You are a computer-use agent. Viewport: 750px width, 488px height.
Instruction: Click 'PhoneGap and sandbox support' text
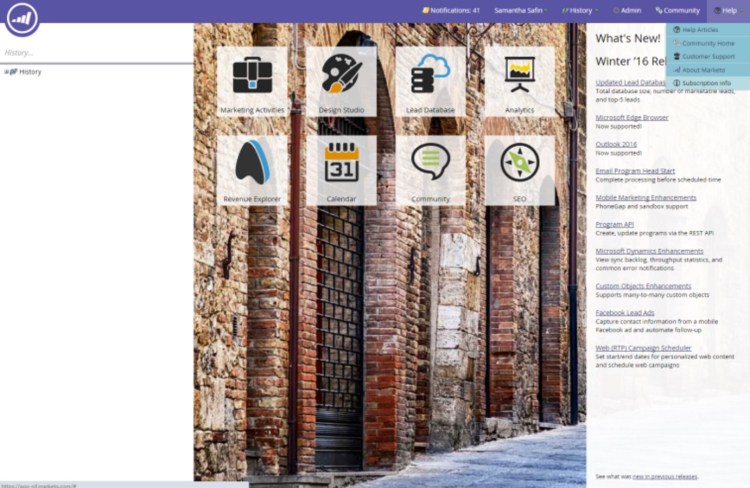click(x=641, y=207)
